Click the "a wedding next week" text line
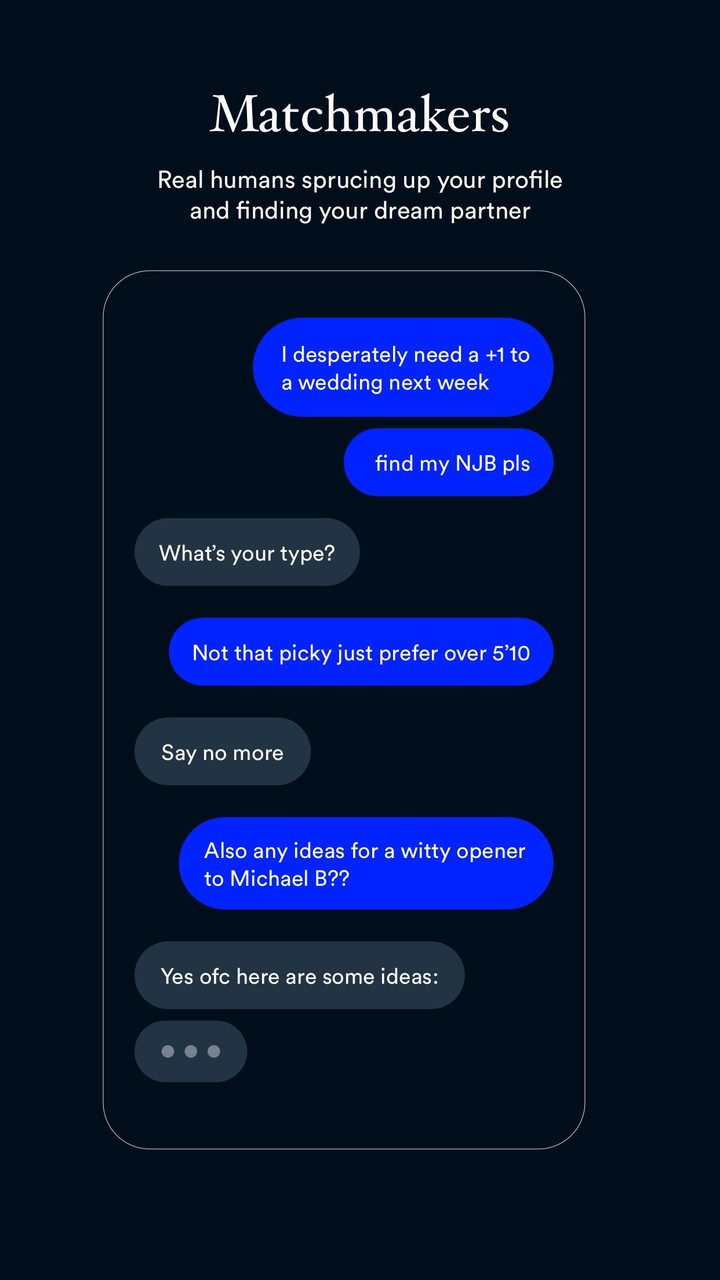This screenshot has height=1280, width=720. pyautogui.click(x=385, y=382)
